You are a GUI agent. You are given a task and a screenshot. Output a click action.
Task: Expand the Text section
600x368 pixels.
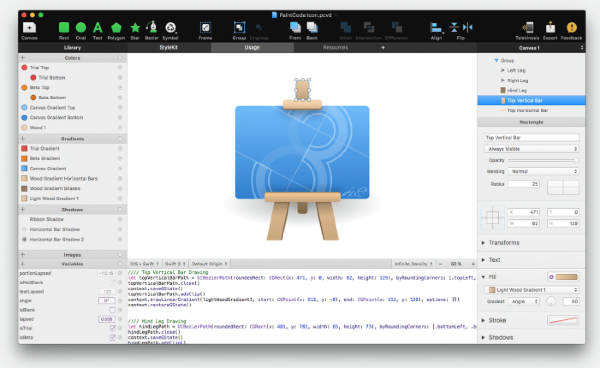(x=483, y=260)
